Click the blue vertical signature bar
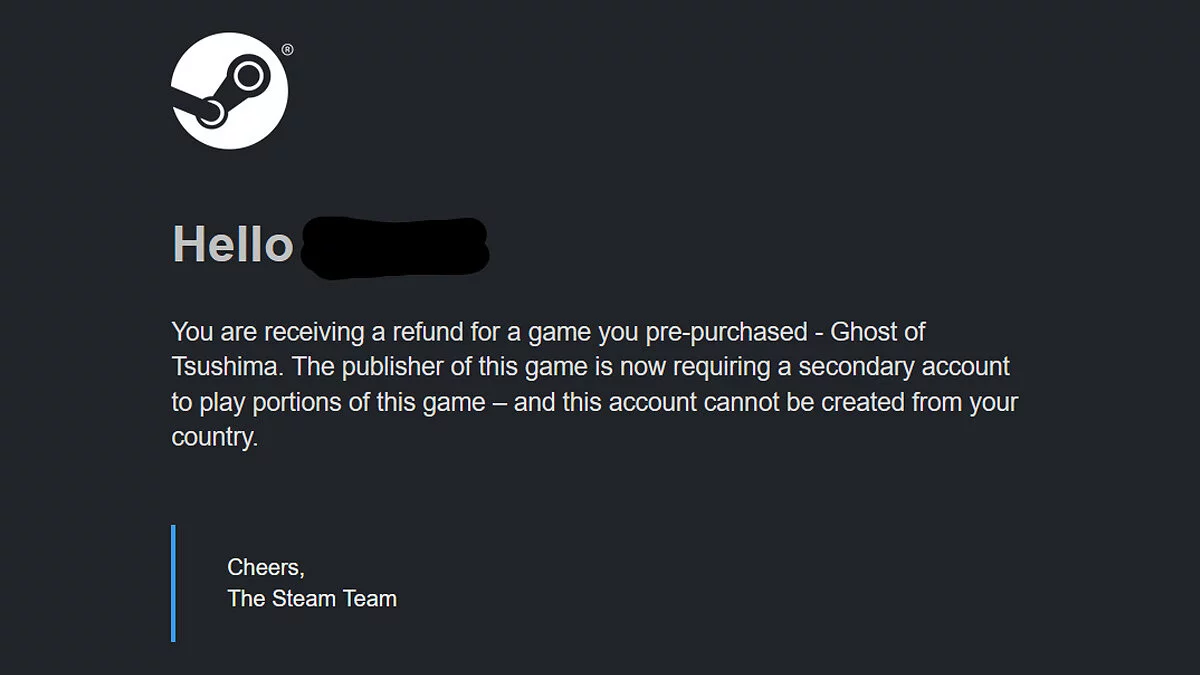1200x675 pixels. (173, 583)
